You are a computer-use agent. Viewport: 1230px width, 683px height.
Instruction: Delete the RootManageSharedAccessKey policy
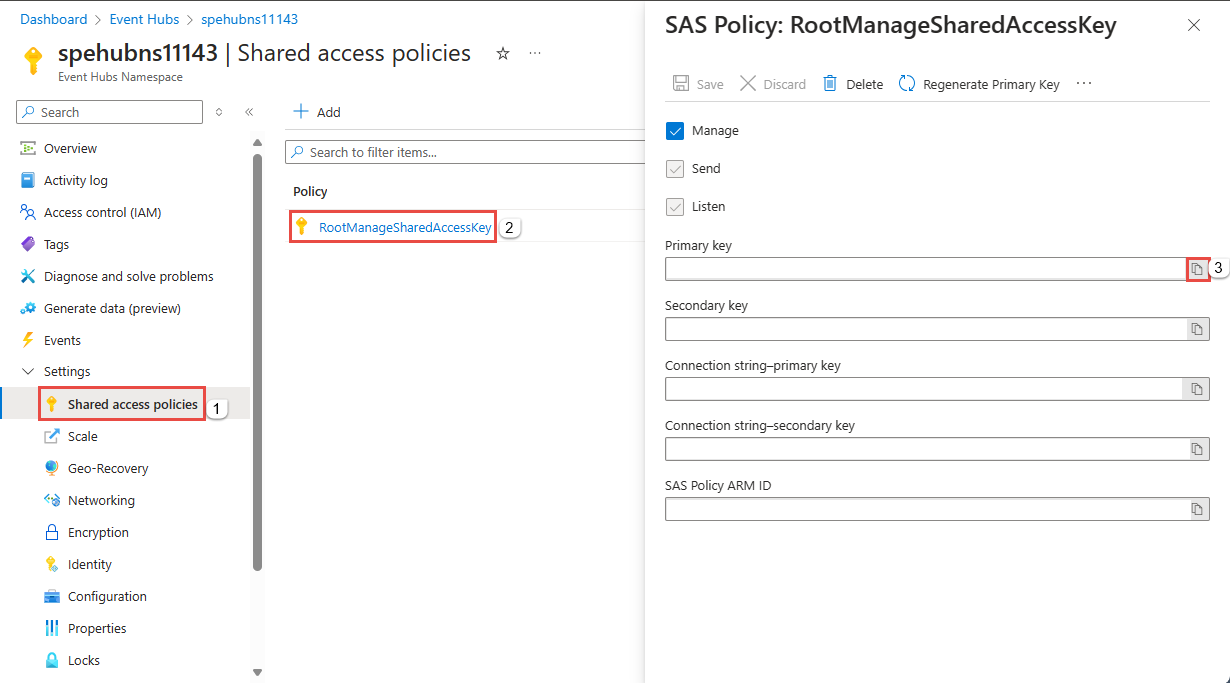[853, 84]
